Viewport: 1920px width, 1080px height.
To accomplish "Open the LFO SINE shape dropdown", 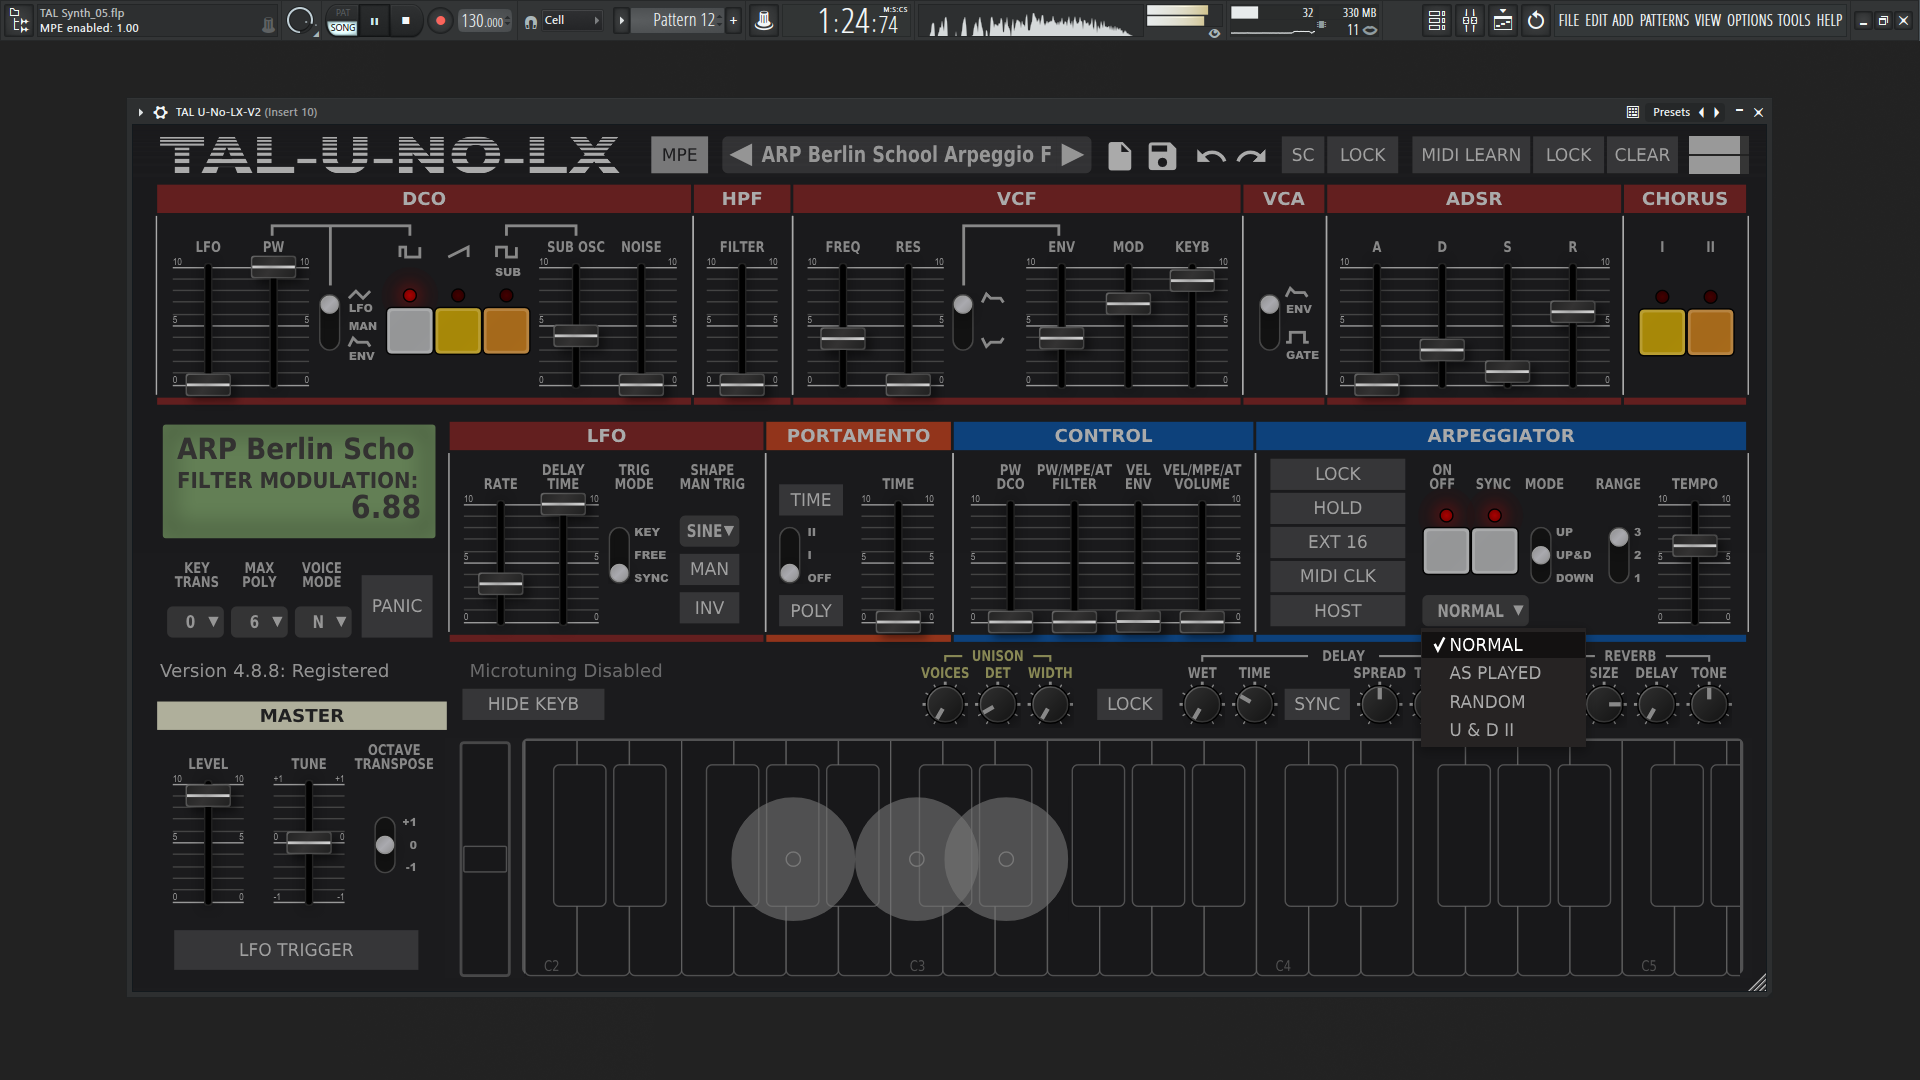I will [x=709, y=531].
